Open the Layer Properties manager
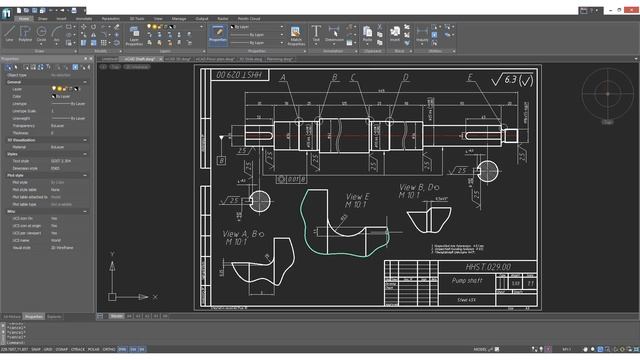640x360 pixels. pyautogui.click(x=134, y=36)
